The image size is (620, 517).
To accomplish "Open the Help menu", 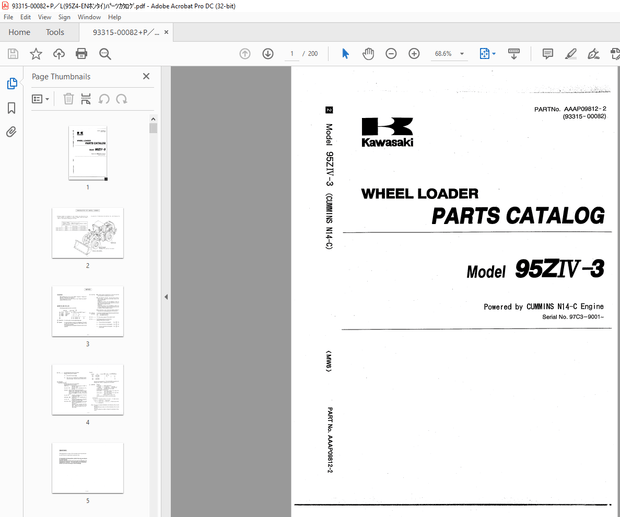I will point(115,17).
